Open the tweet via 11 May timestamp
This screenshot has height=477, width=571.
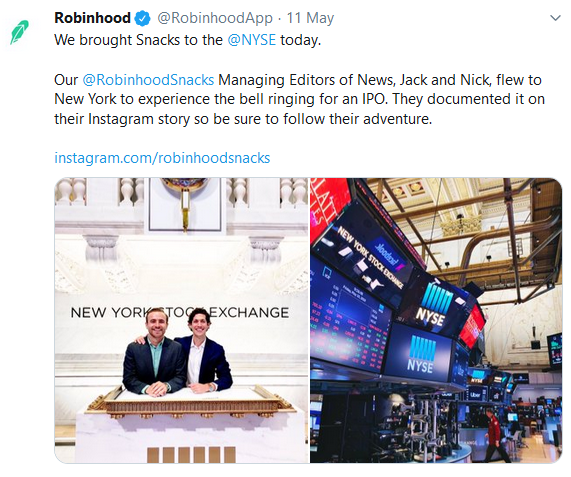tap(310, 18)
